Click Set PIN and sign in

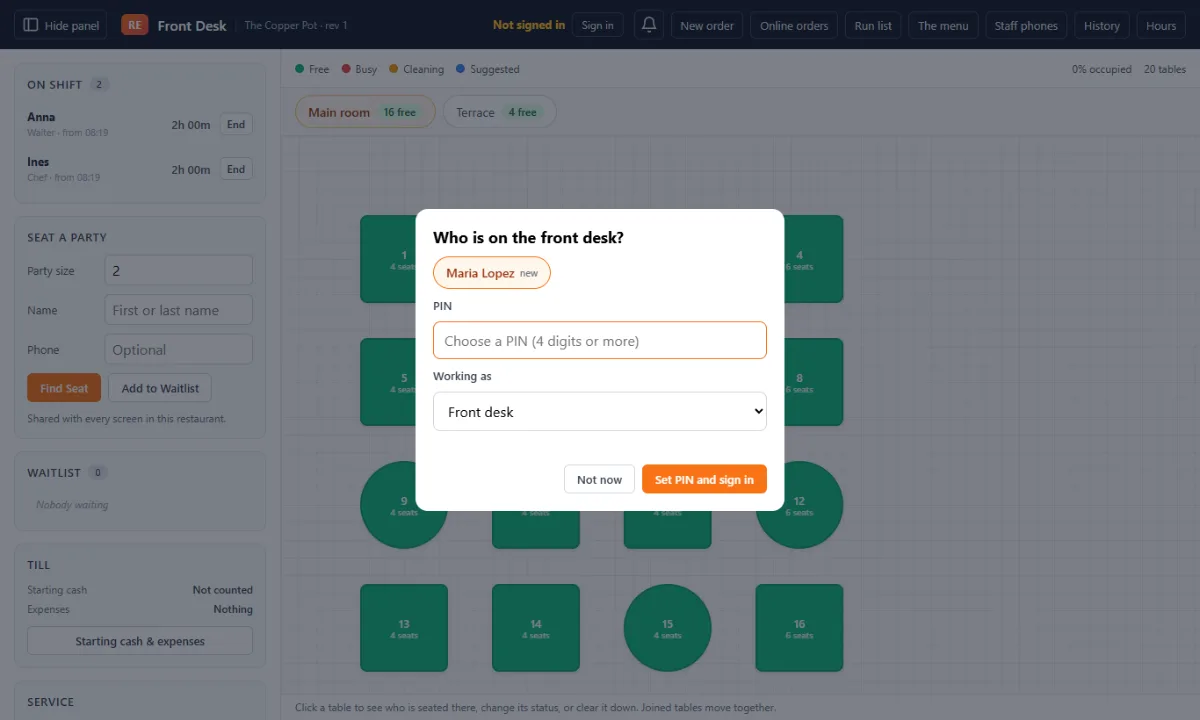tap(704, 479)
